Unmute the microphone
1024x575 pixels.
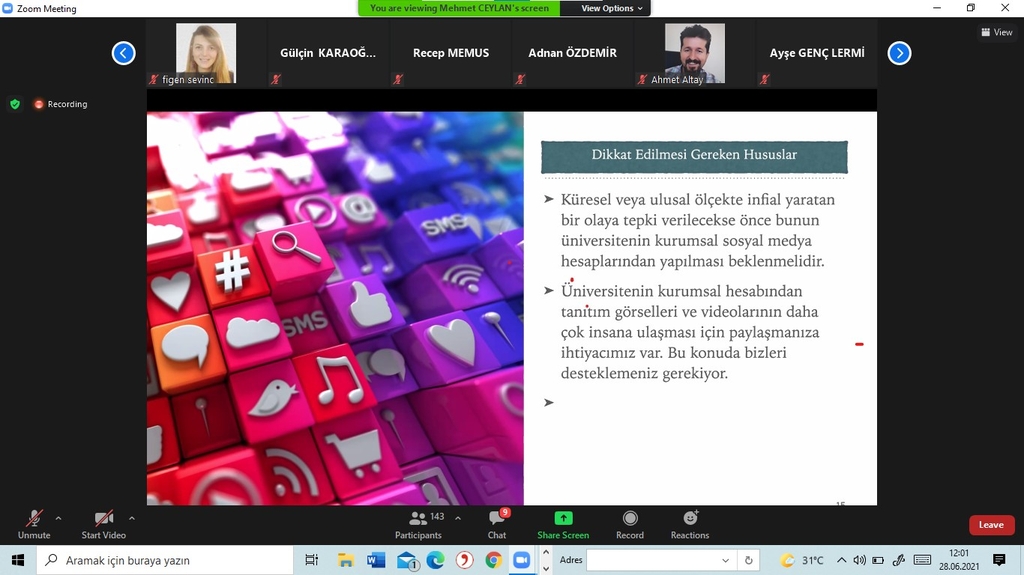point(34,525)
